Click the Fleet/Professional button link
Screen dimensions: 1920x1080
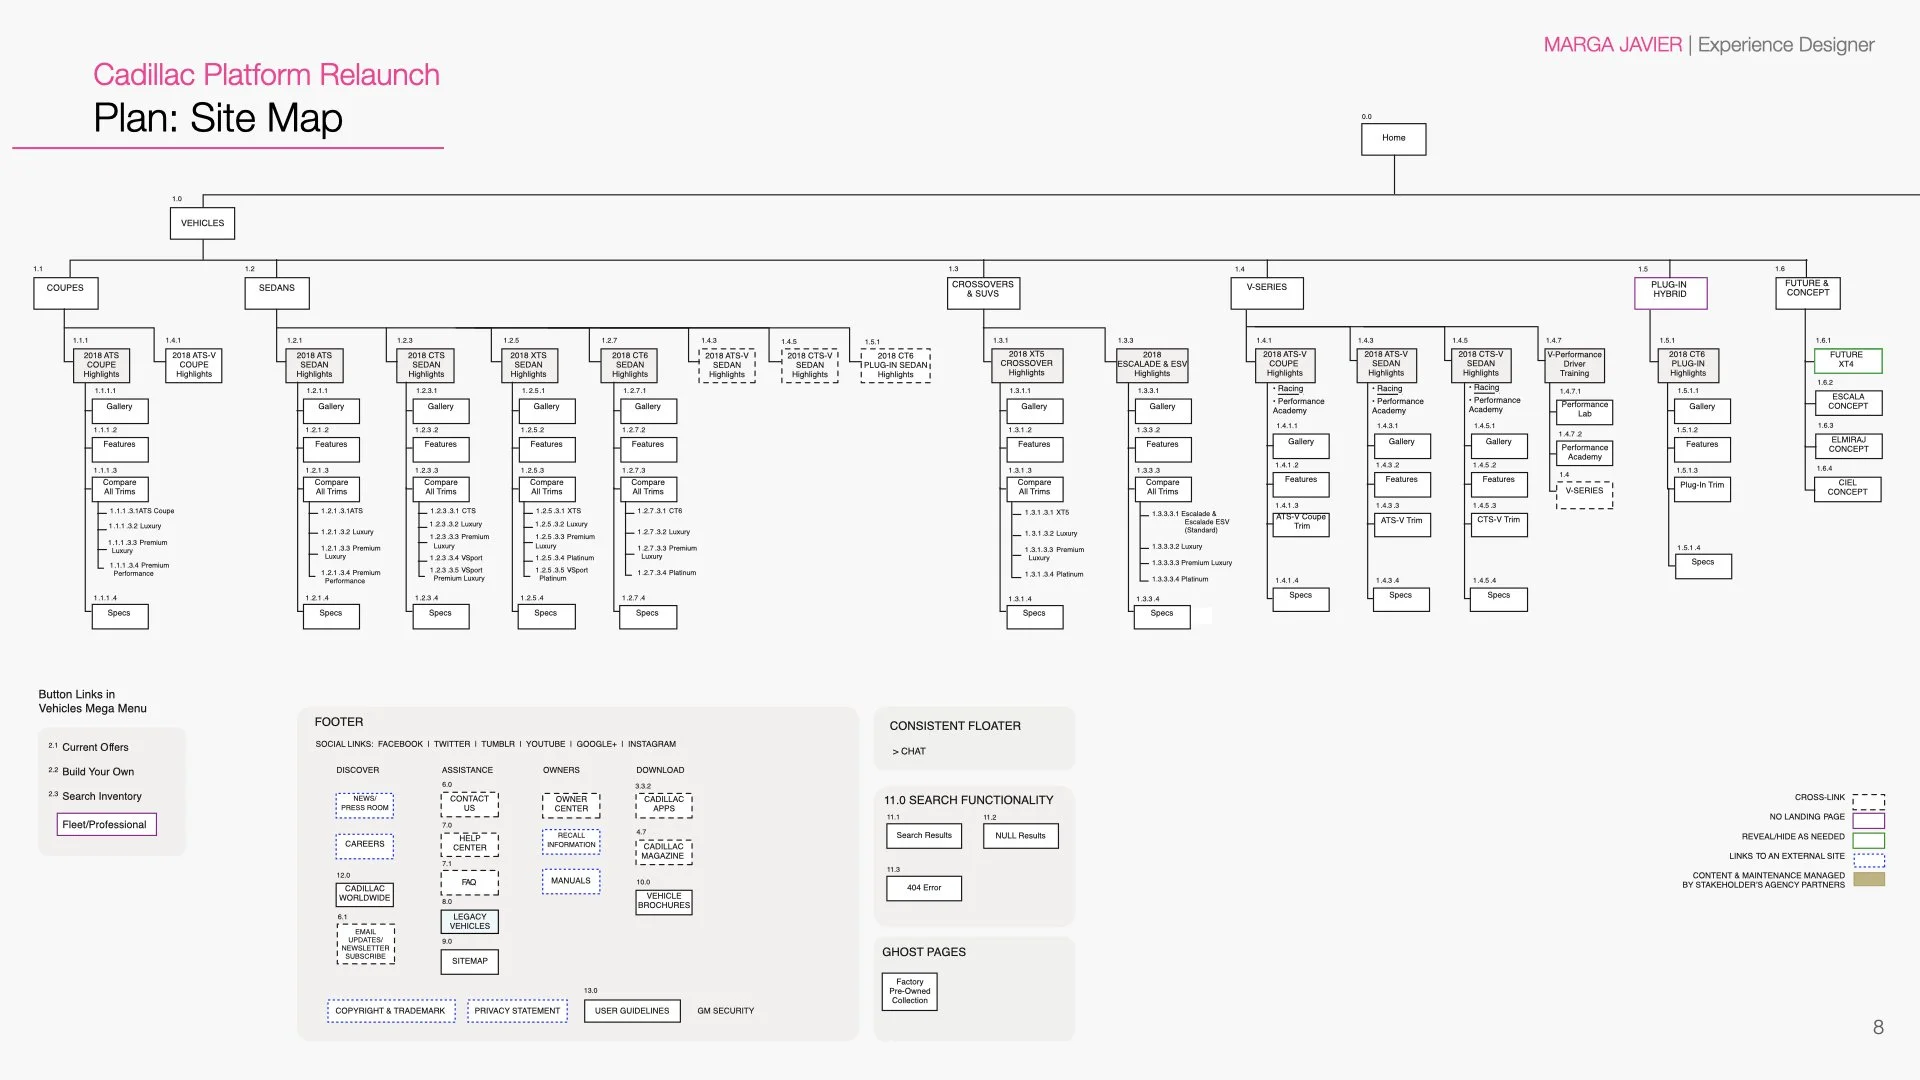(105, 825)
